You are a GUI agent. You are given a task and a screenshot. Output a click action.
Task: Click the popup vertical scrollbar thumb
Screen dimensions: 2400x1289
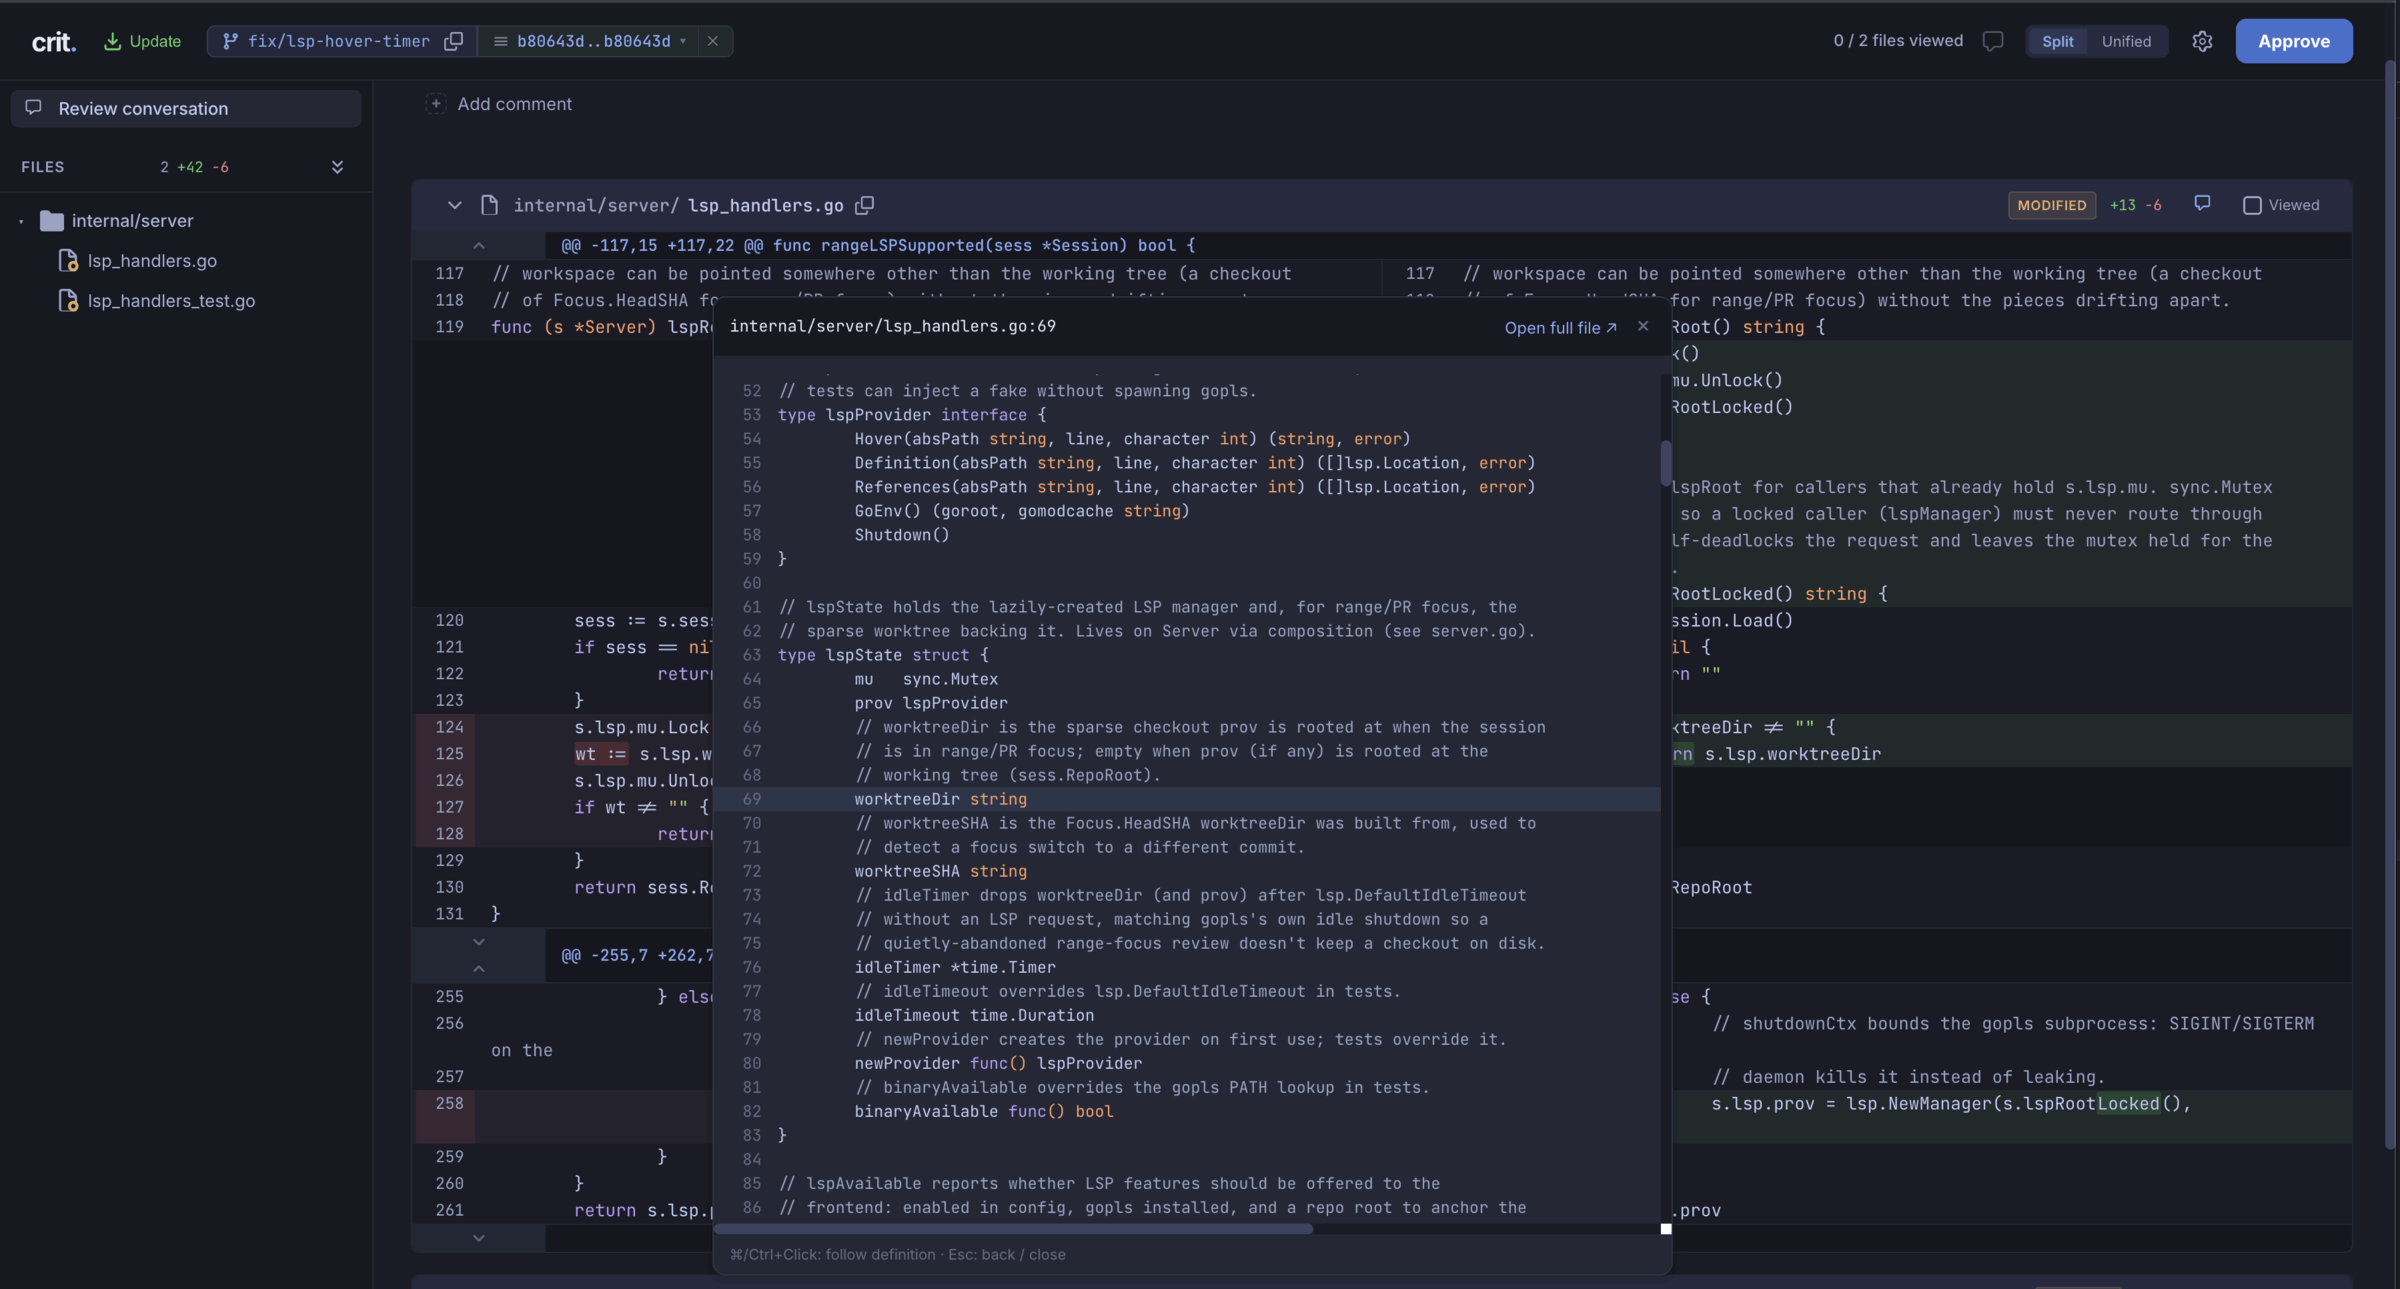(x=1665, y=463)
